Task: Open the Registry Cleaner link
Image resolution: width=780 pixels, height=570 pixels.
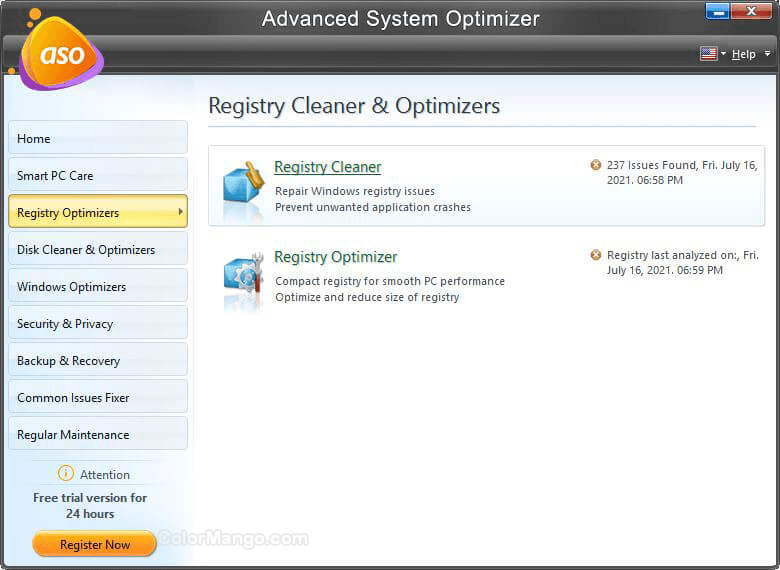Action: [x=327, y=167]
